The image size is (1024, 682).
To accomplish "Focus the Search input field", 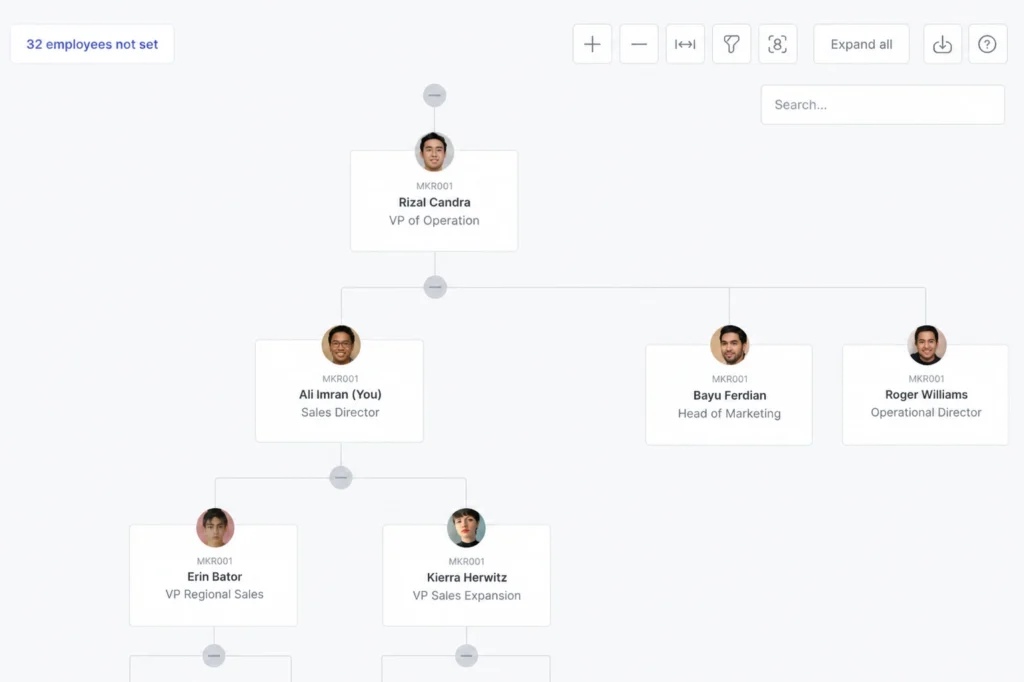I will coord(882,105).
